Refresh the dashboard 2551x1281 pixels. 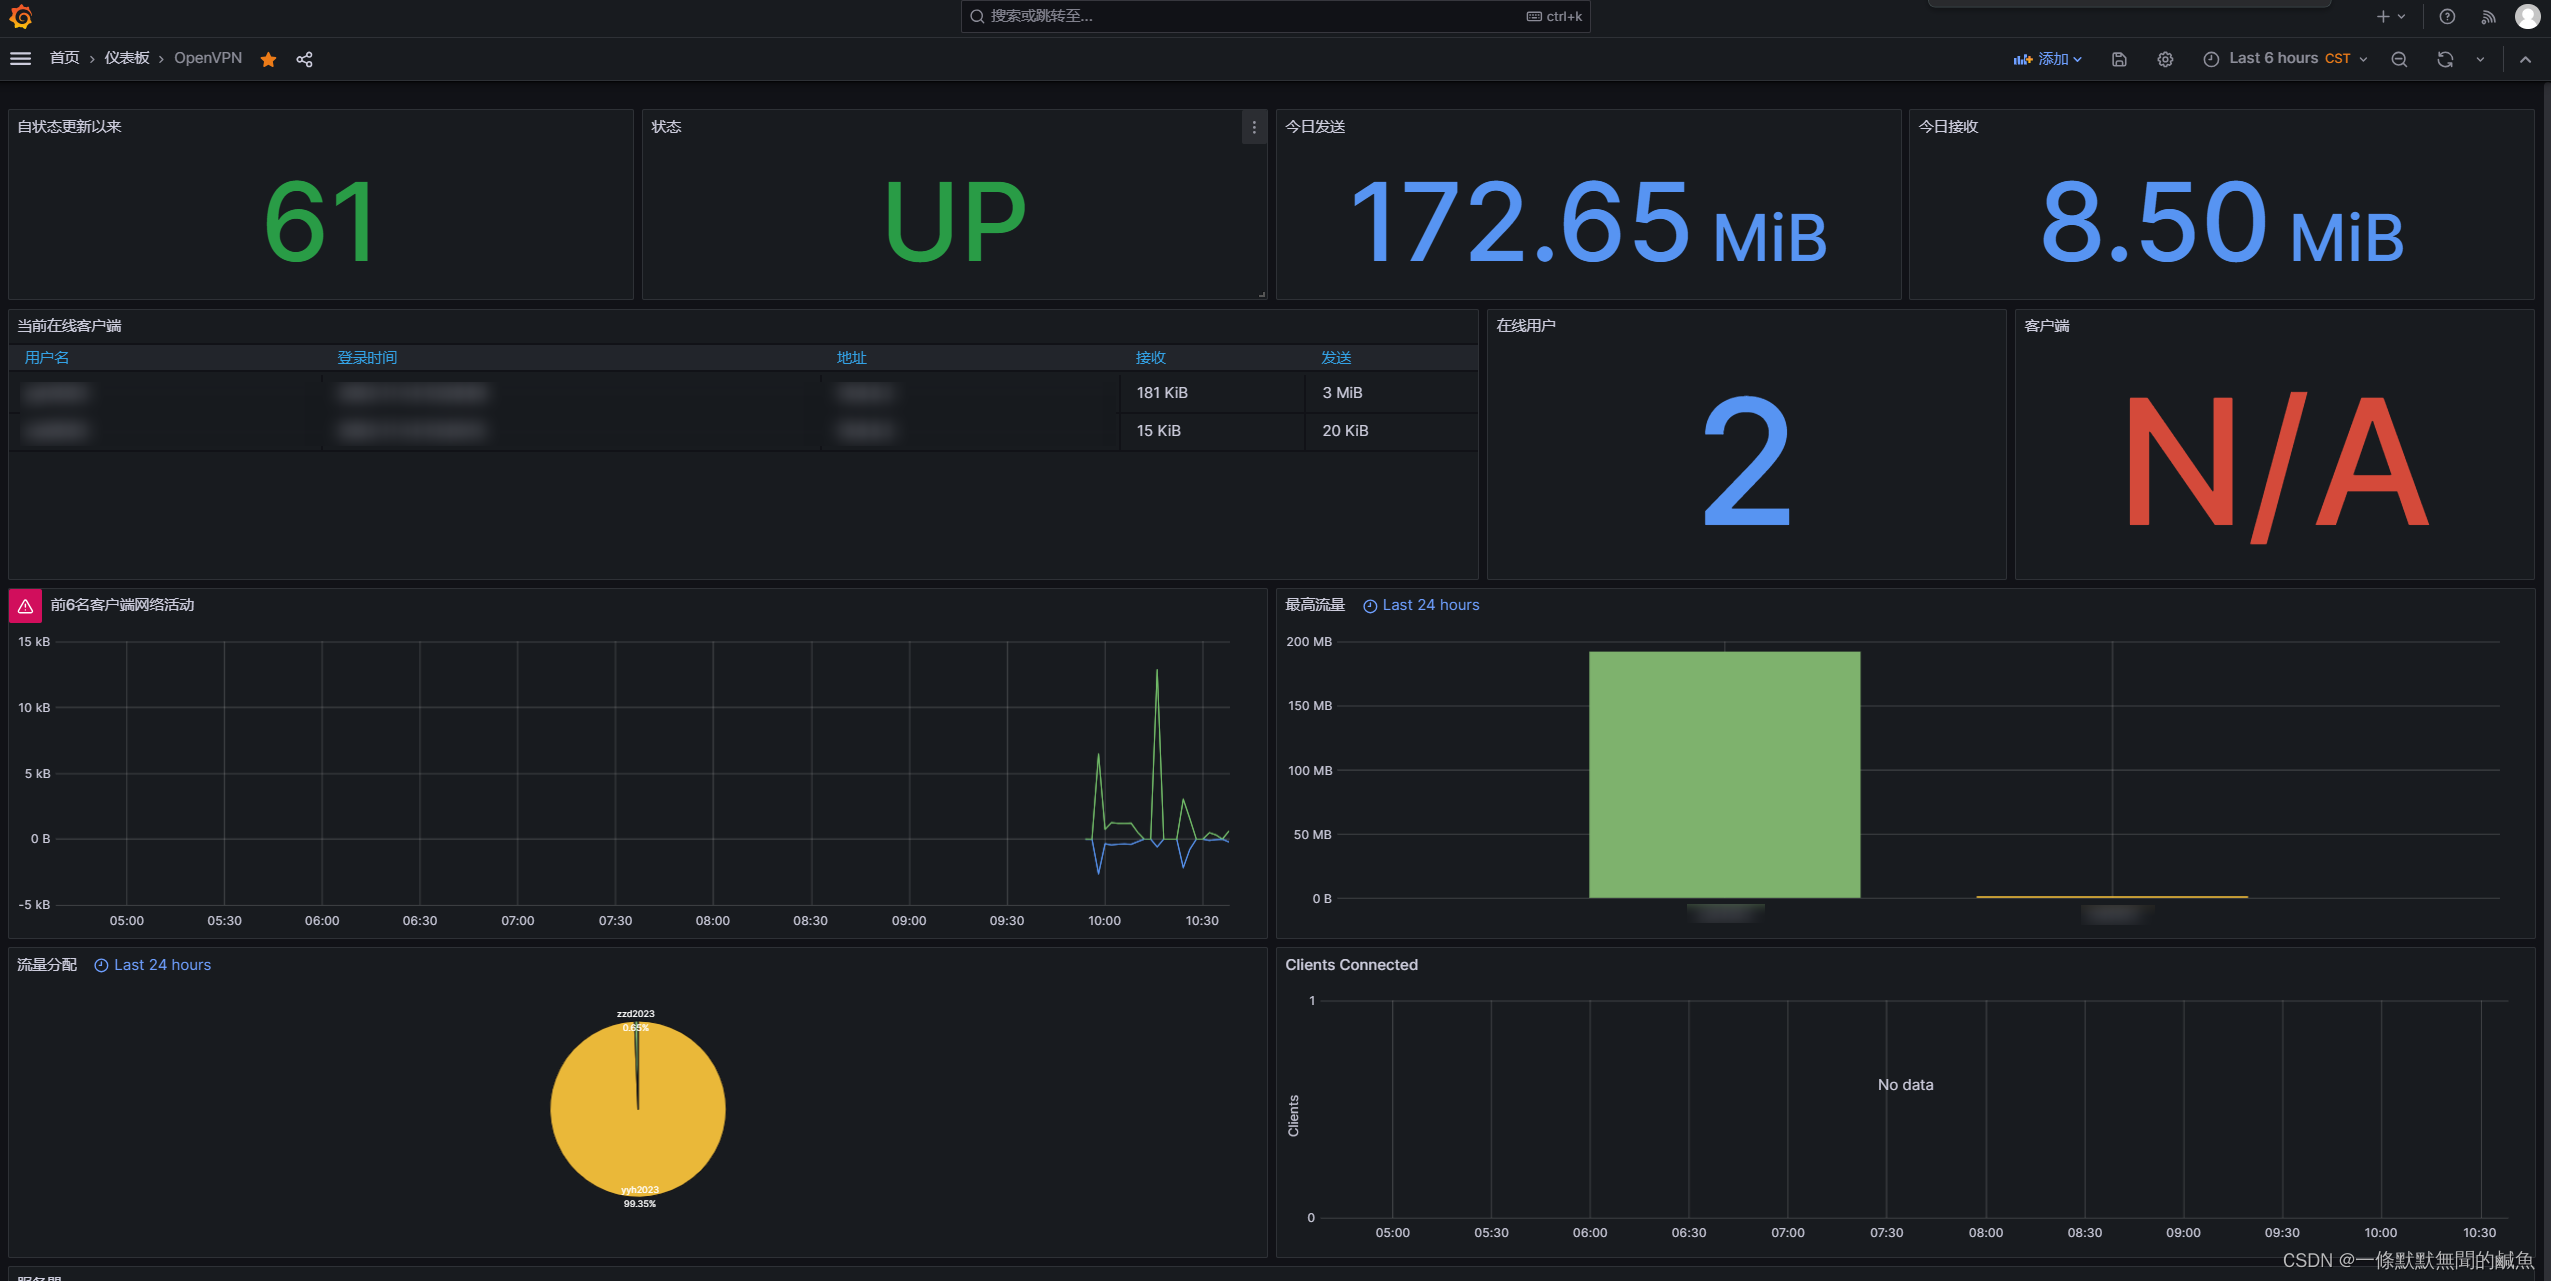click(x=2445, y=59)
